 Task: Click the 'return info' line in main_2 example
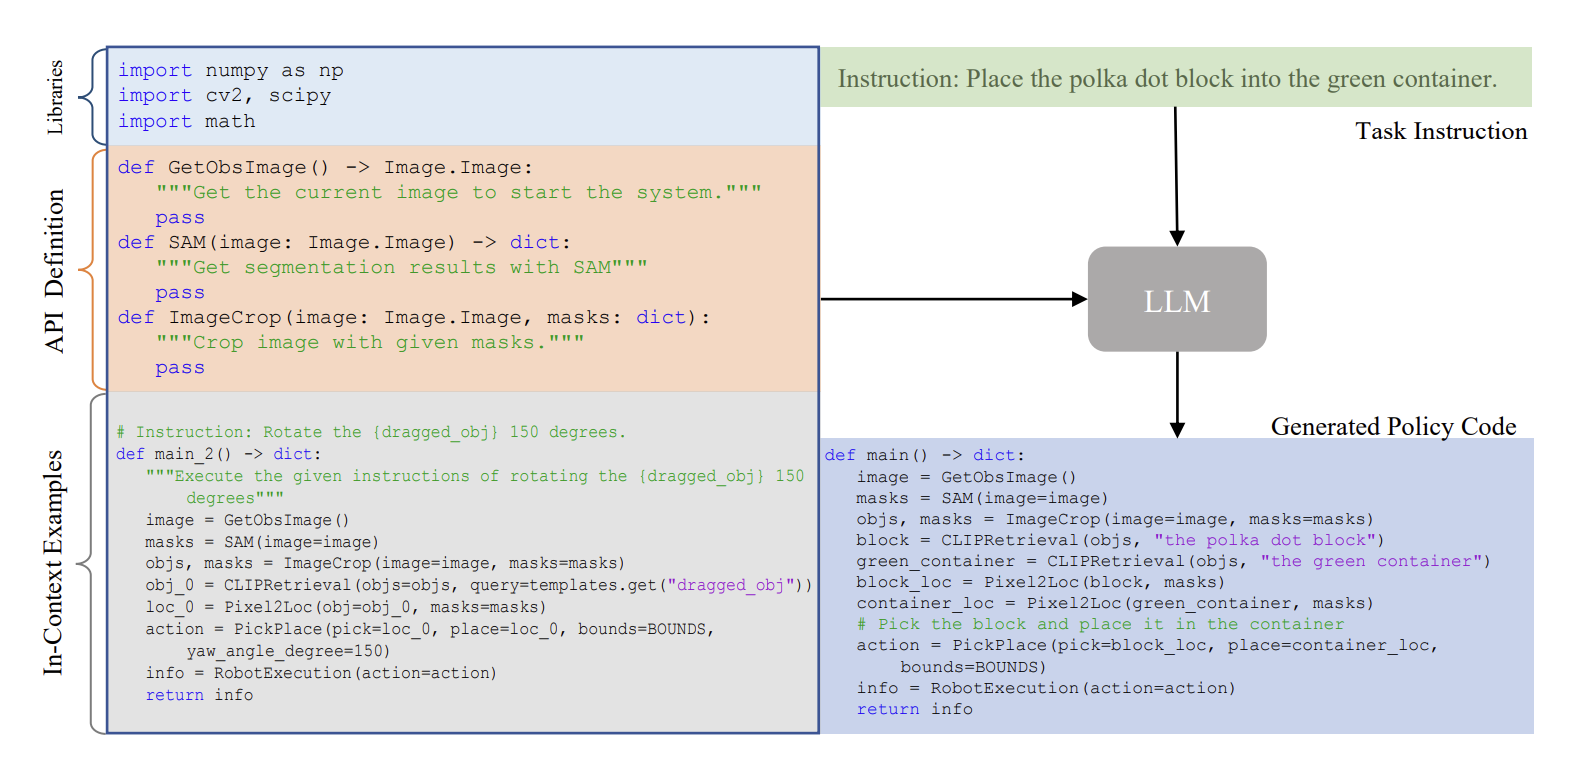(199, 695)
